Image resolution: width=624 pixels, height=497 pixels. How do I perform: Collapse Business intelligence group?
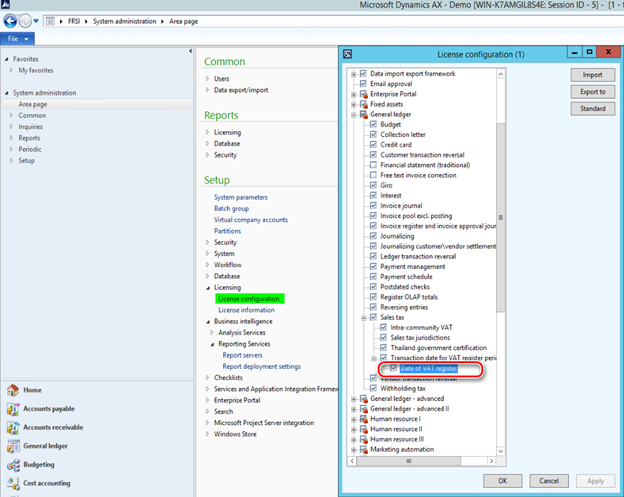(208, 322)
